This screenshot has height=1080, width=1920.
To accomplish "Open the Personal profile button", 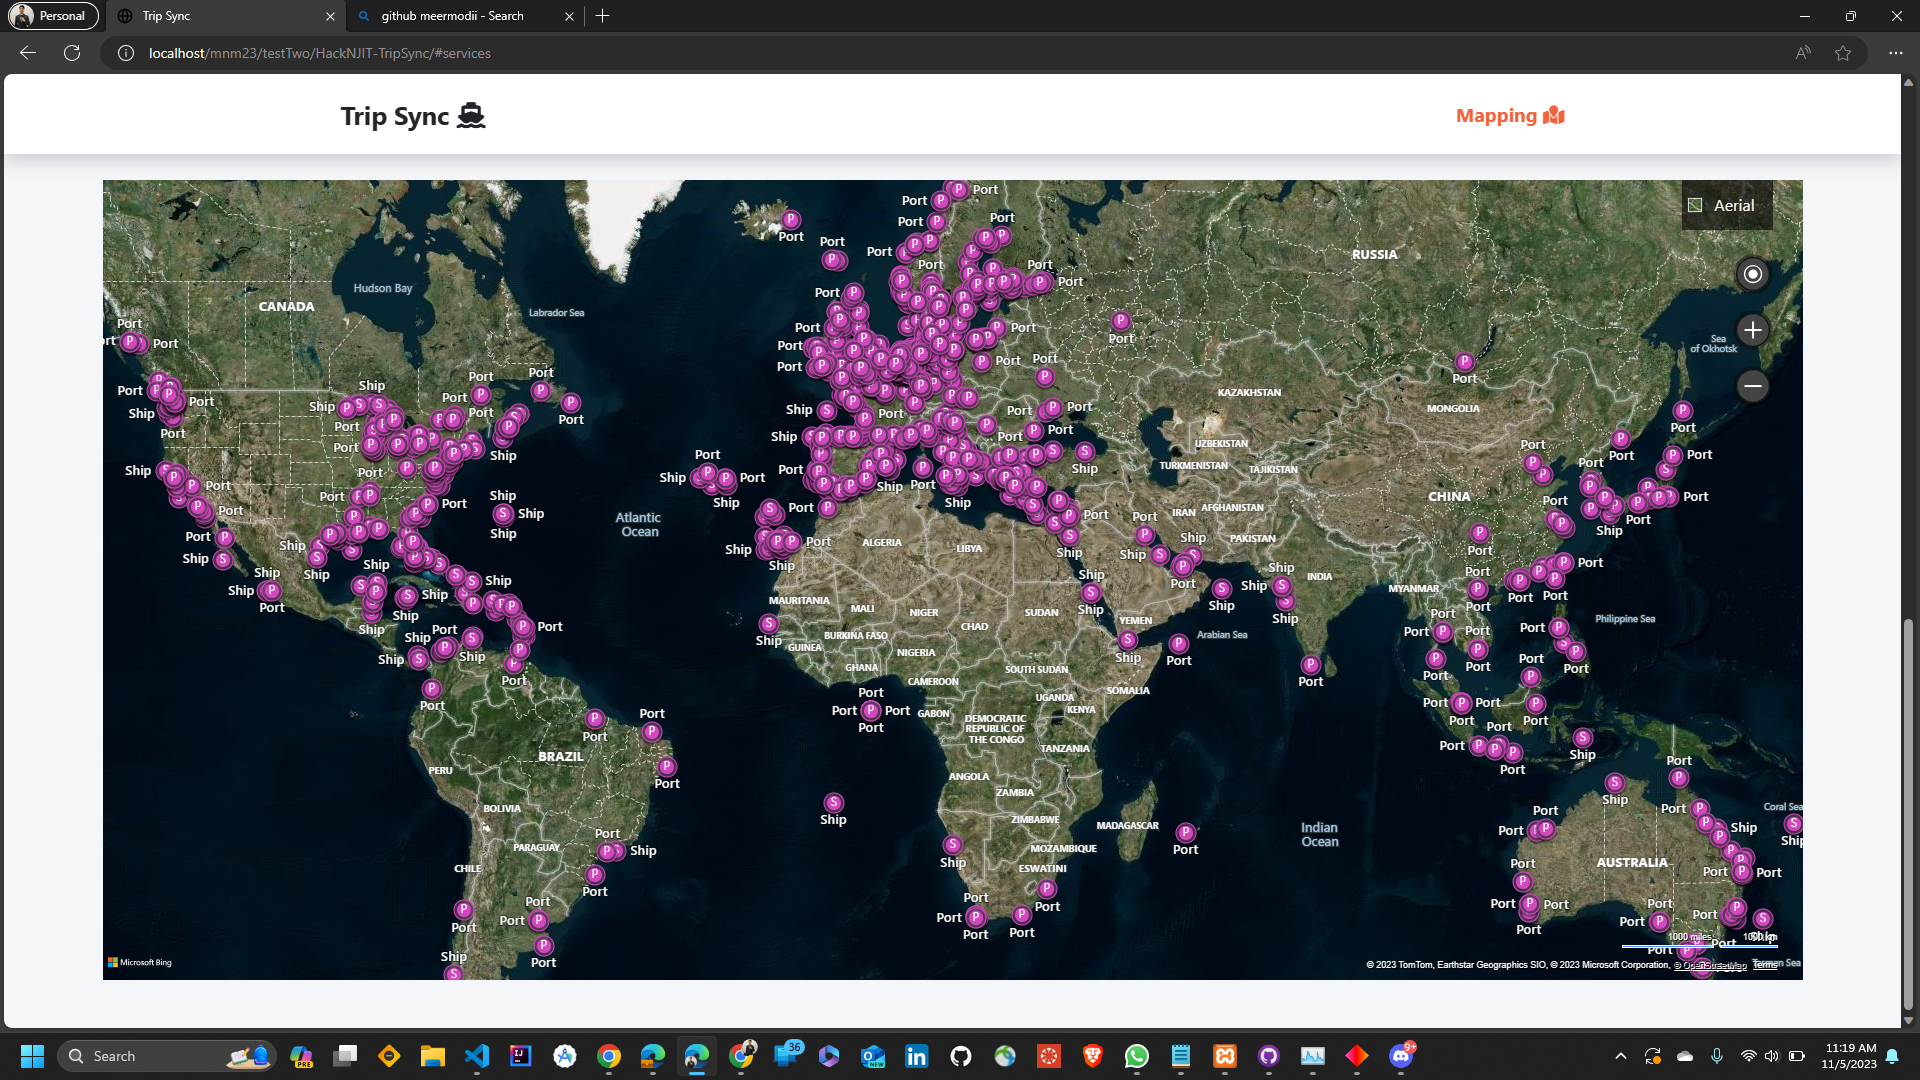I will tap(53, 16).
